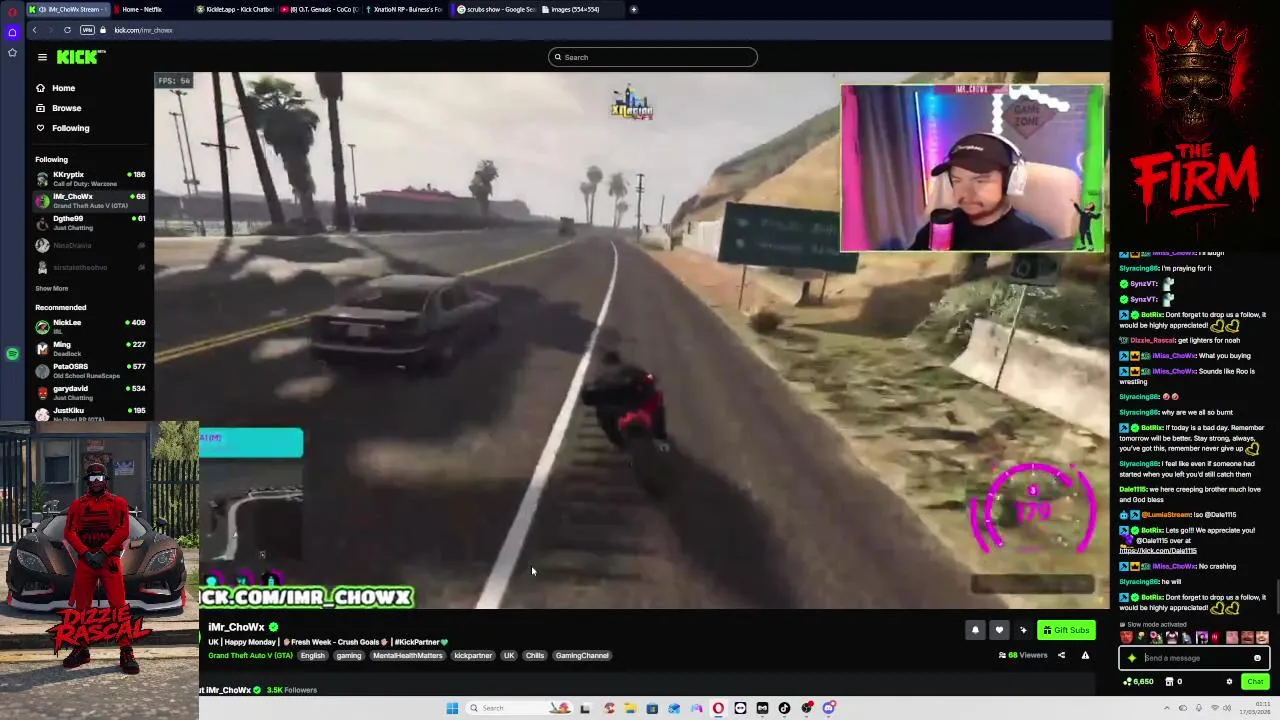Open kick.com/Dale1115 link in chat
Screen dimensions: 1280x720
(x=1157, y=551)
